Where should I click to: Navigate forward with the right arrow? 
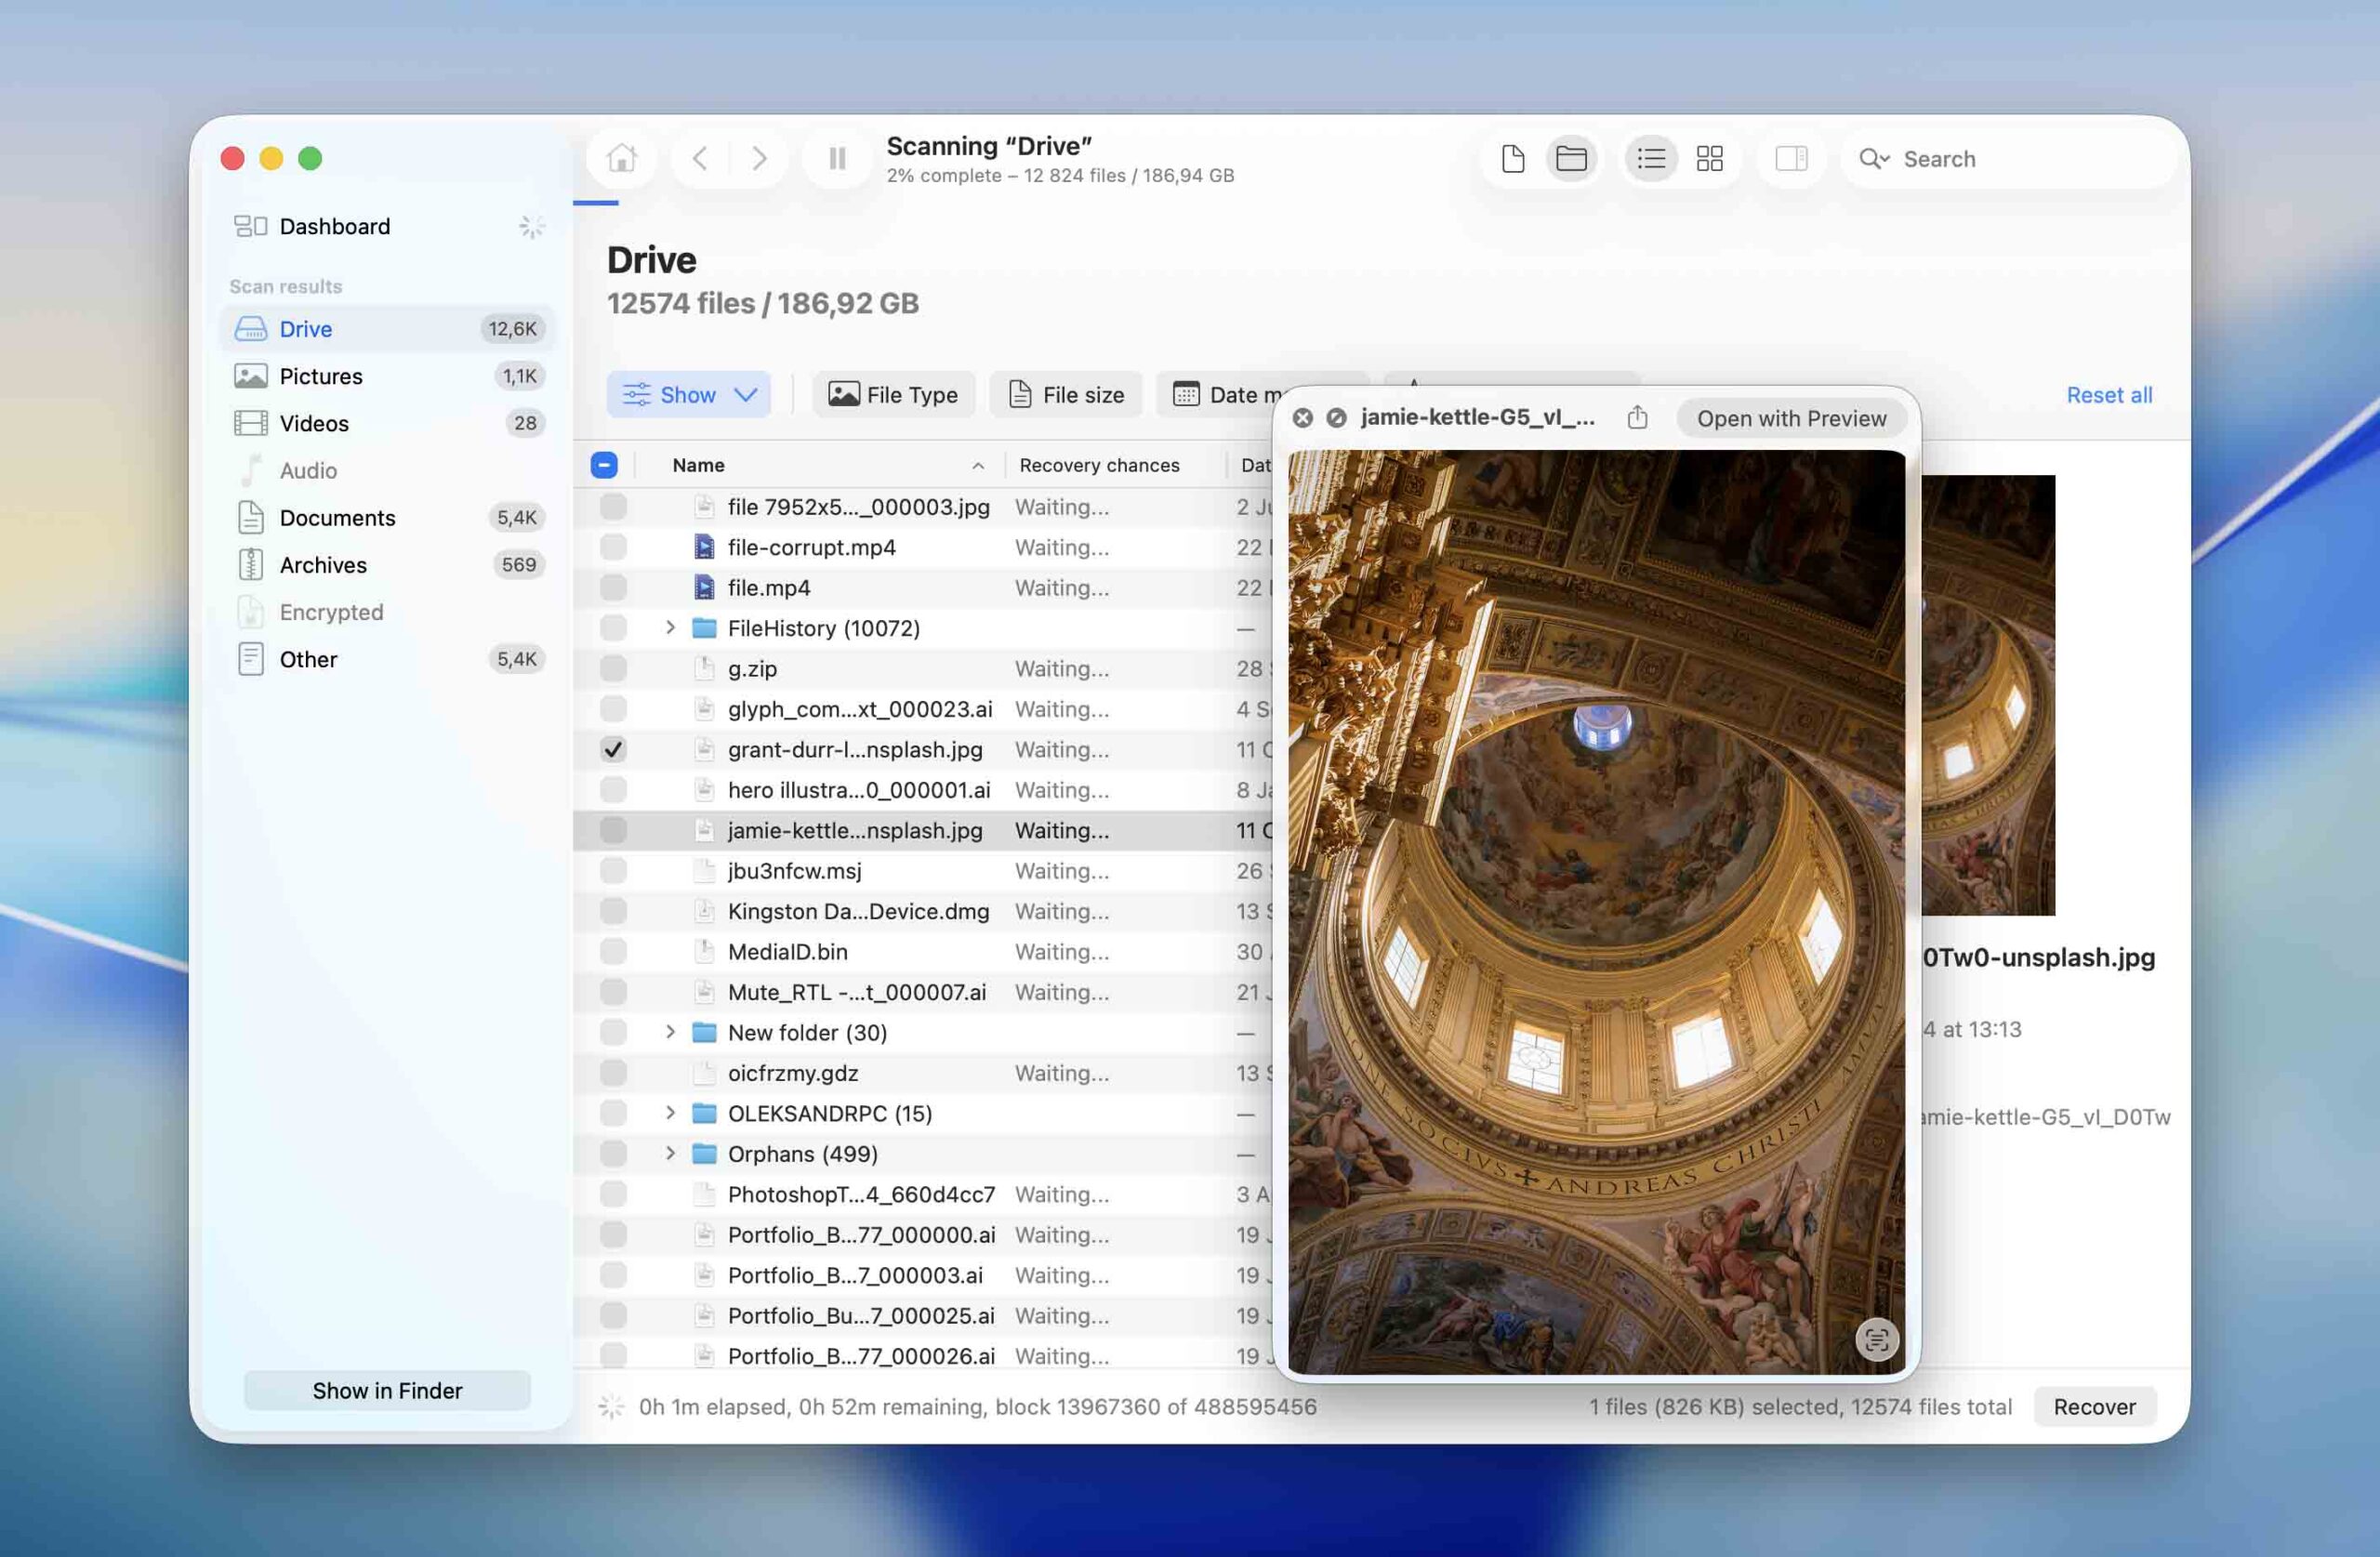759,158
